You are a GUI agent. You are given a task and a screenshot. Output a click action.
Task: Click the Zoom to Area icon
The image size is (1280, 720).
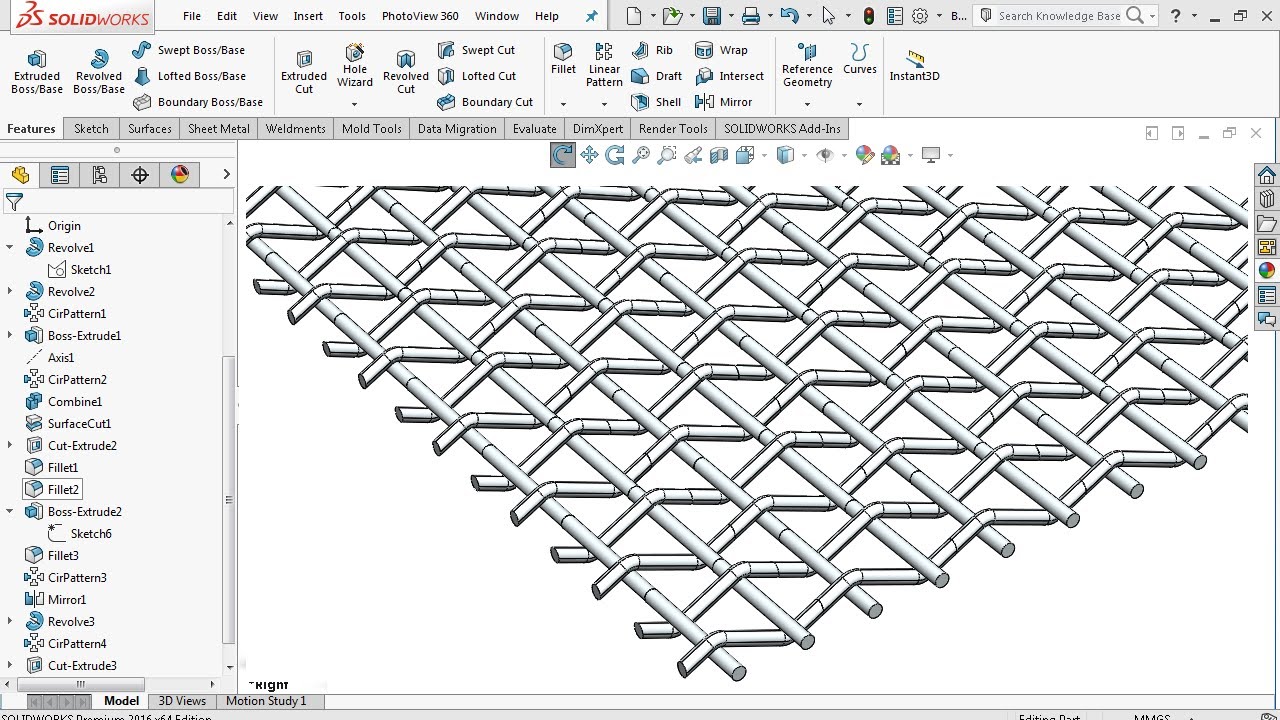pos(667,155)
